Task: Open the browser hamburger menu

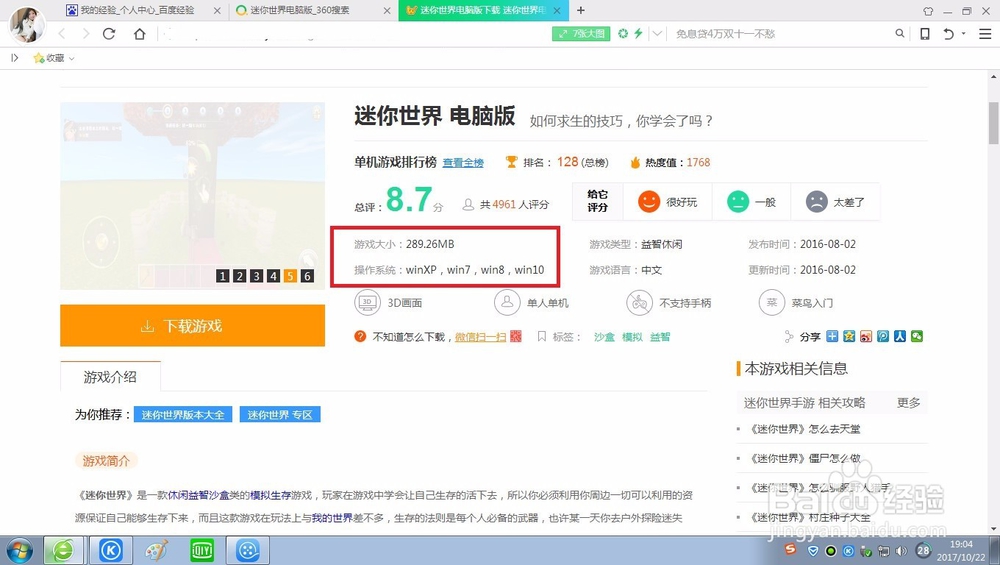Action: point(985,34)
